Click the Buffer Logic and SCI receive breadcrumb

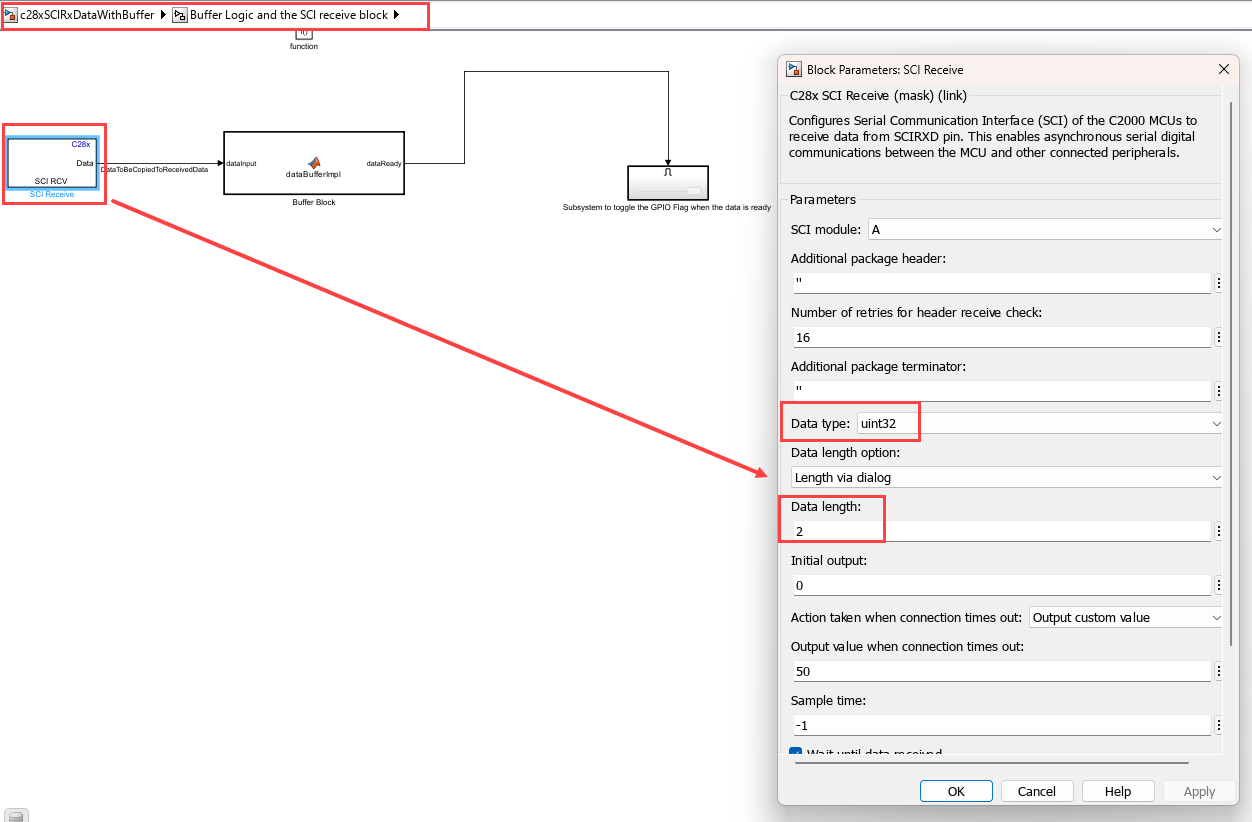tap(289, 15)
